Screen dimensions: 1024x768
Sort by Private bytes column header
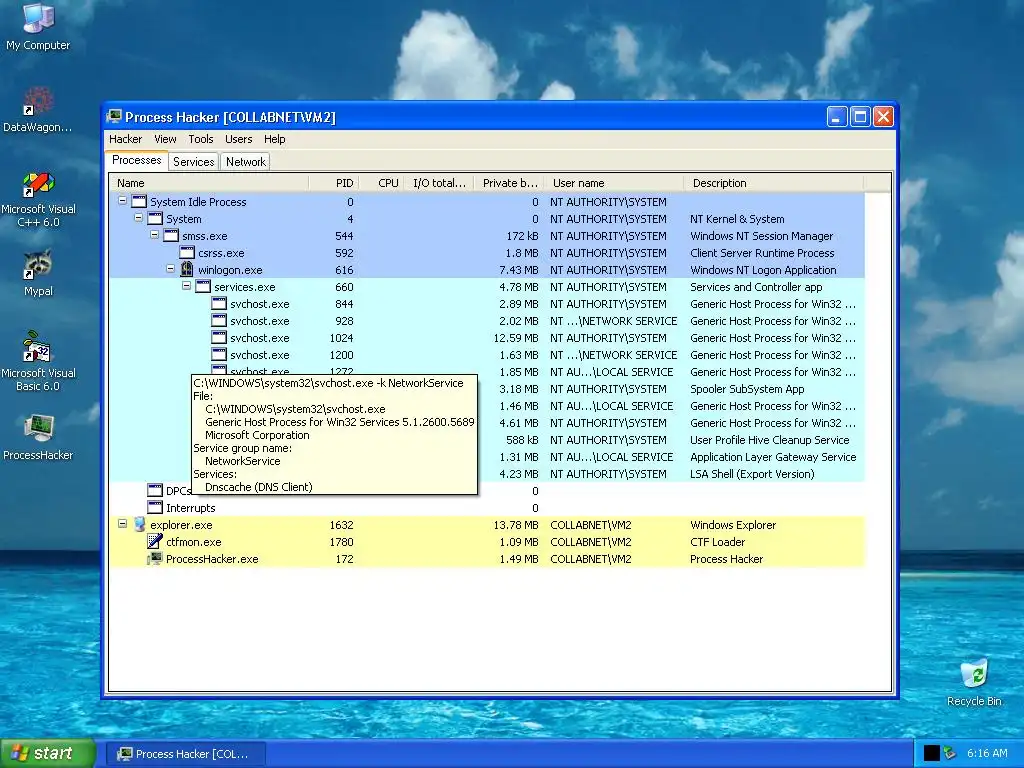510,183
